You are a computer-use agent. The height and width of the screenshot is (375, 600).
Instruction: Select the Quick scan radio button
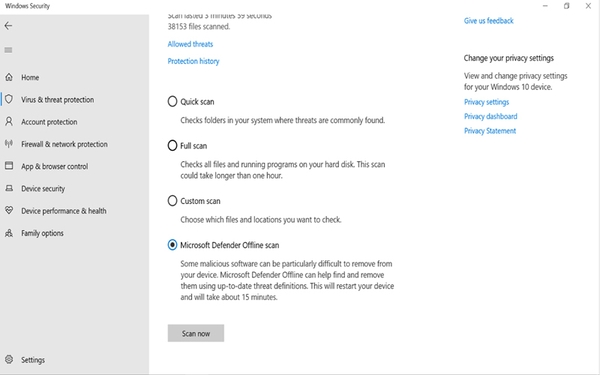[x=172, y=101]
